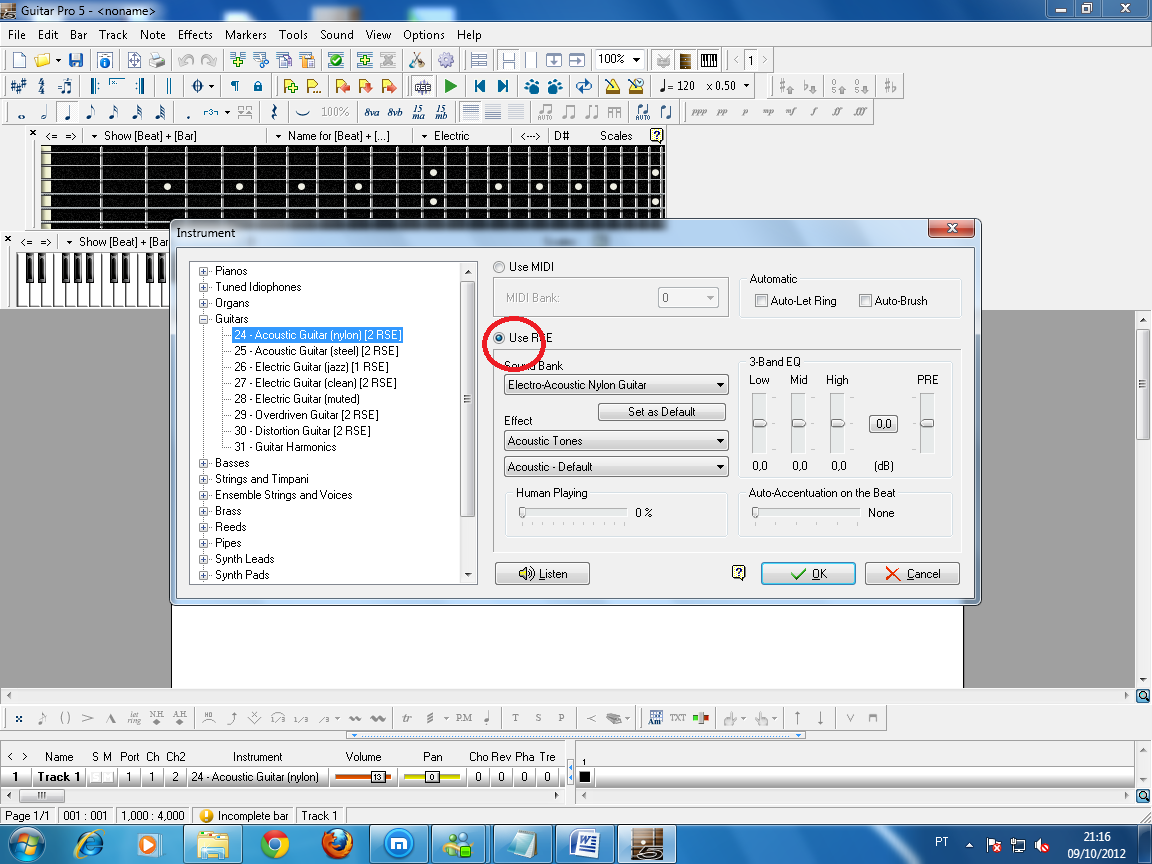Enable the Auto-Let Ring checkbox
Viewport: 1152px width, 864px height.
(762, 300)
